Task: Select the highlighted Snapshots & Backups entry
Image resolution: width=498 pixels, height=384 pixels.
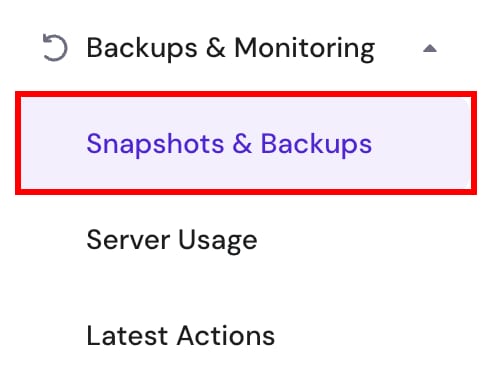Action: [246, 143]
